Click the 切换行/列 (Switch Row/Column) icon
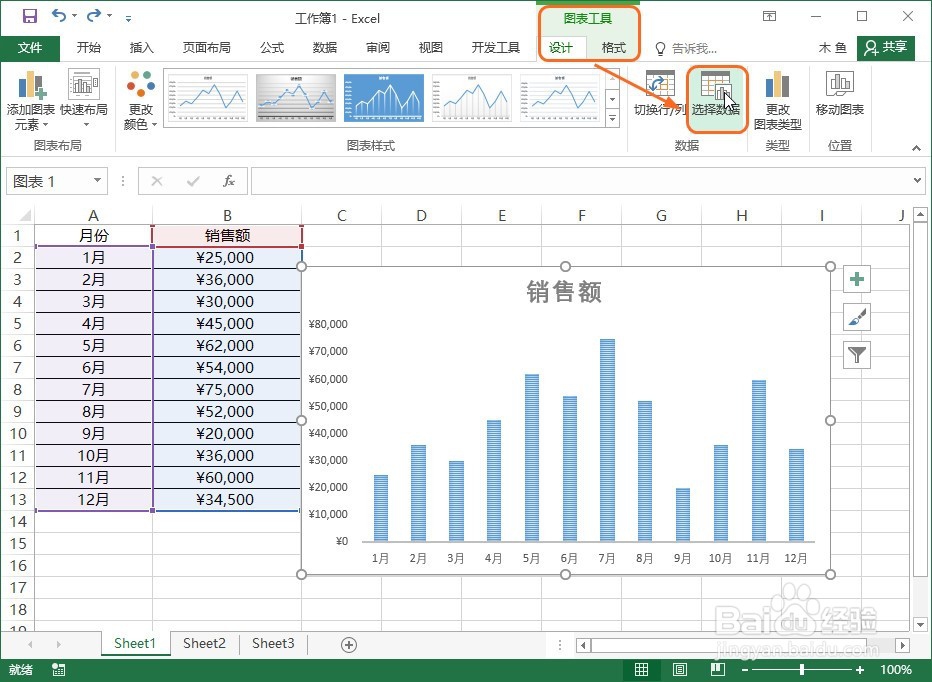Viewport: 932px width, 682px height. (x=659, y=97)
